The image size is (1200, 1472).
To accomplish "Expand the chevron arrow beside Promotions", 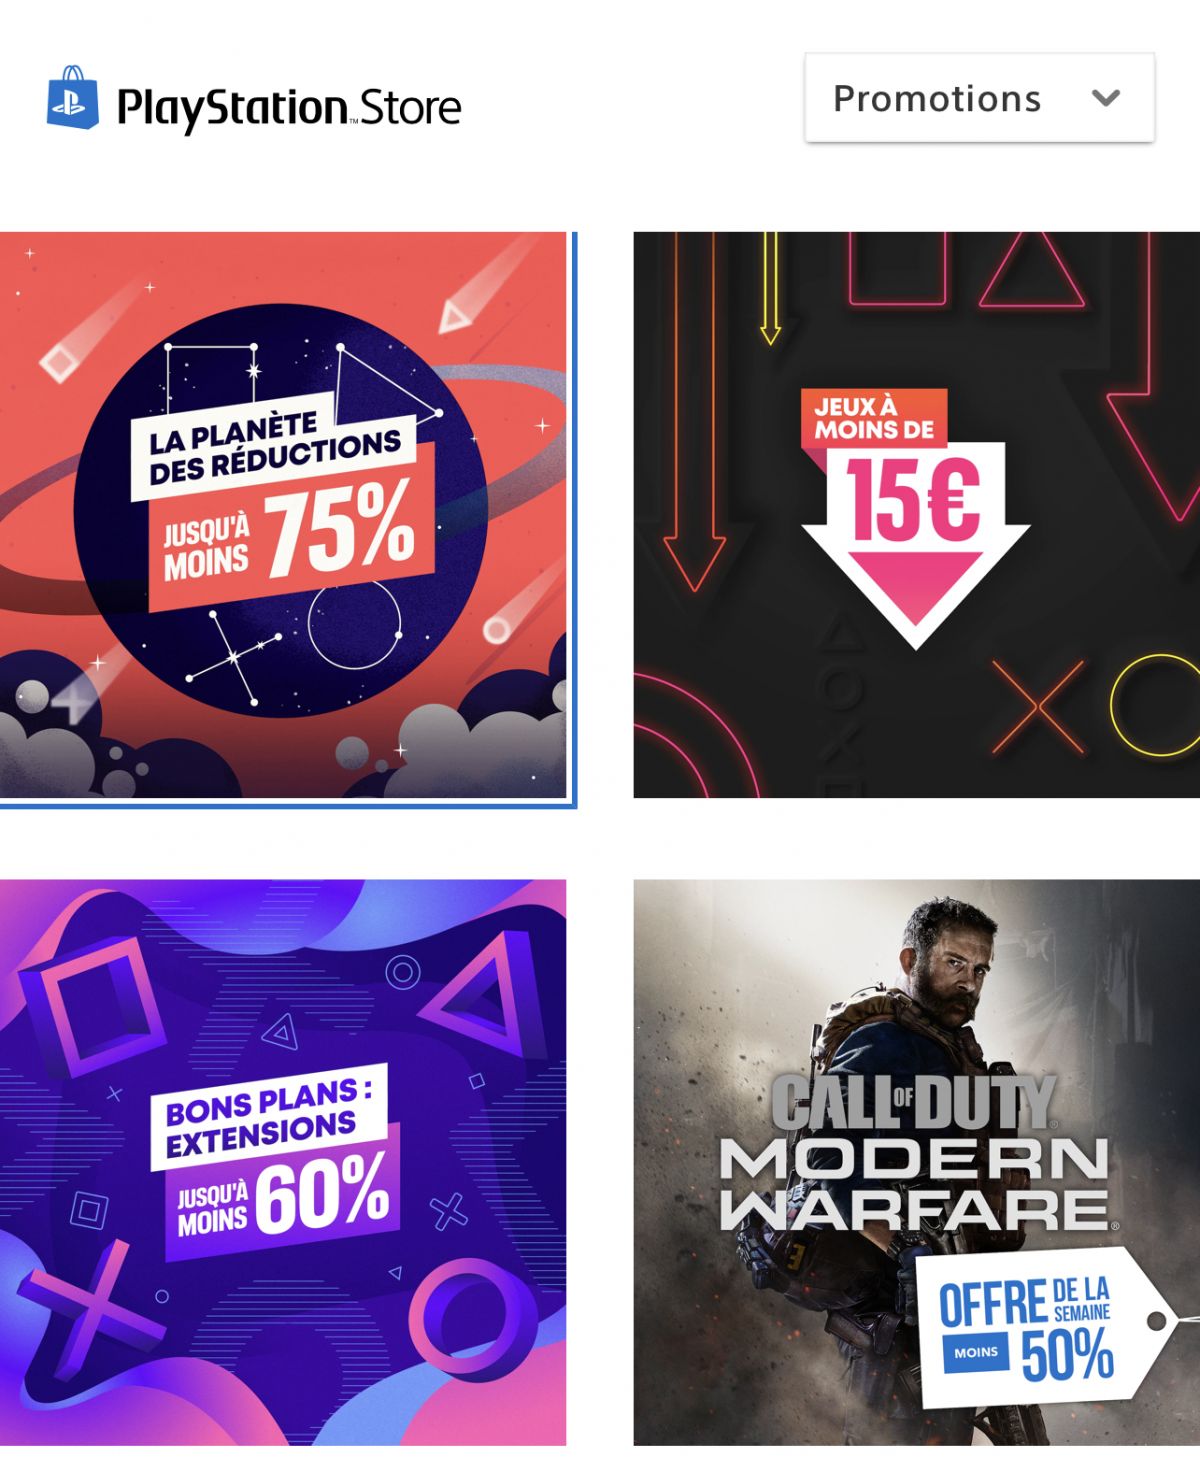I will click(1105, 98).
